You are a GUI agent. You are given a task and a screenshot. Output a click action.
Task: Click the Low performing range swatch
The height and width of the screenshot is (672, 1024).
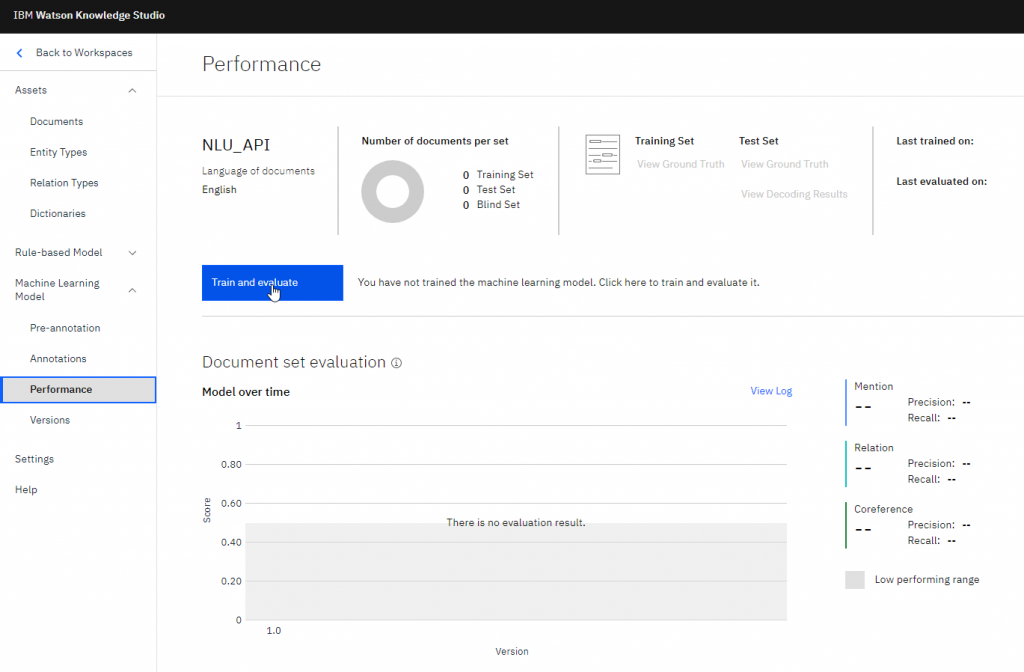click(855, 580)
